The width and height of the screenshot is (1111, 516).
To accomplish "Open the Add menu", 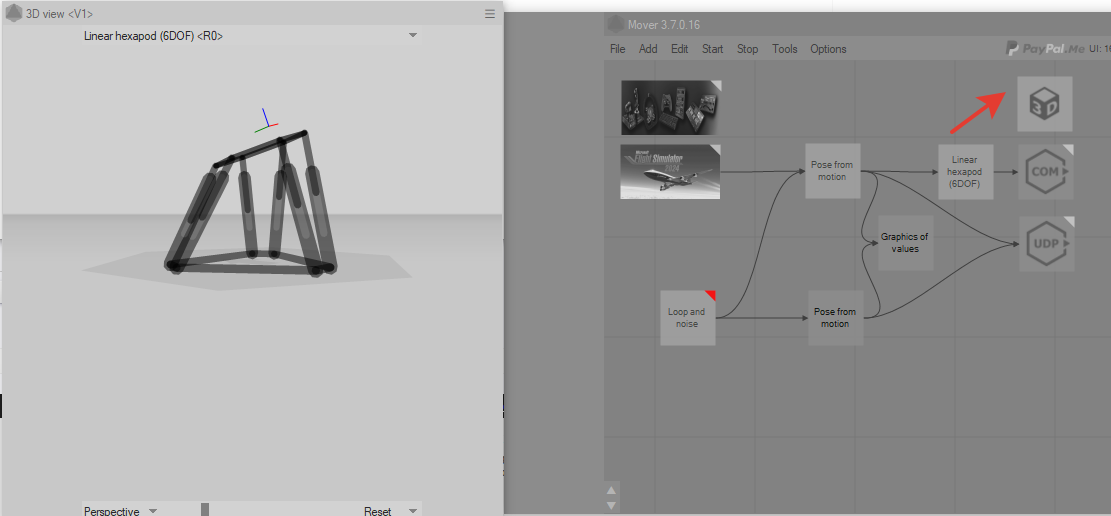I will coord(648,49).
